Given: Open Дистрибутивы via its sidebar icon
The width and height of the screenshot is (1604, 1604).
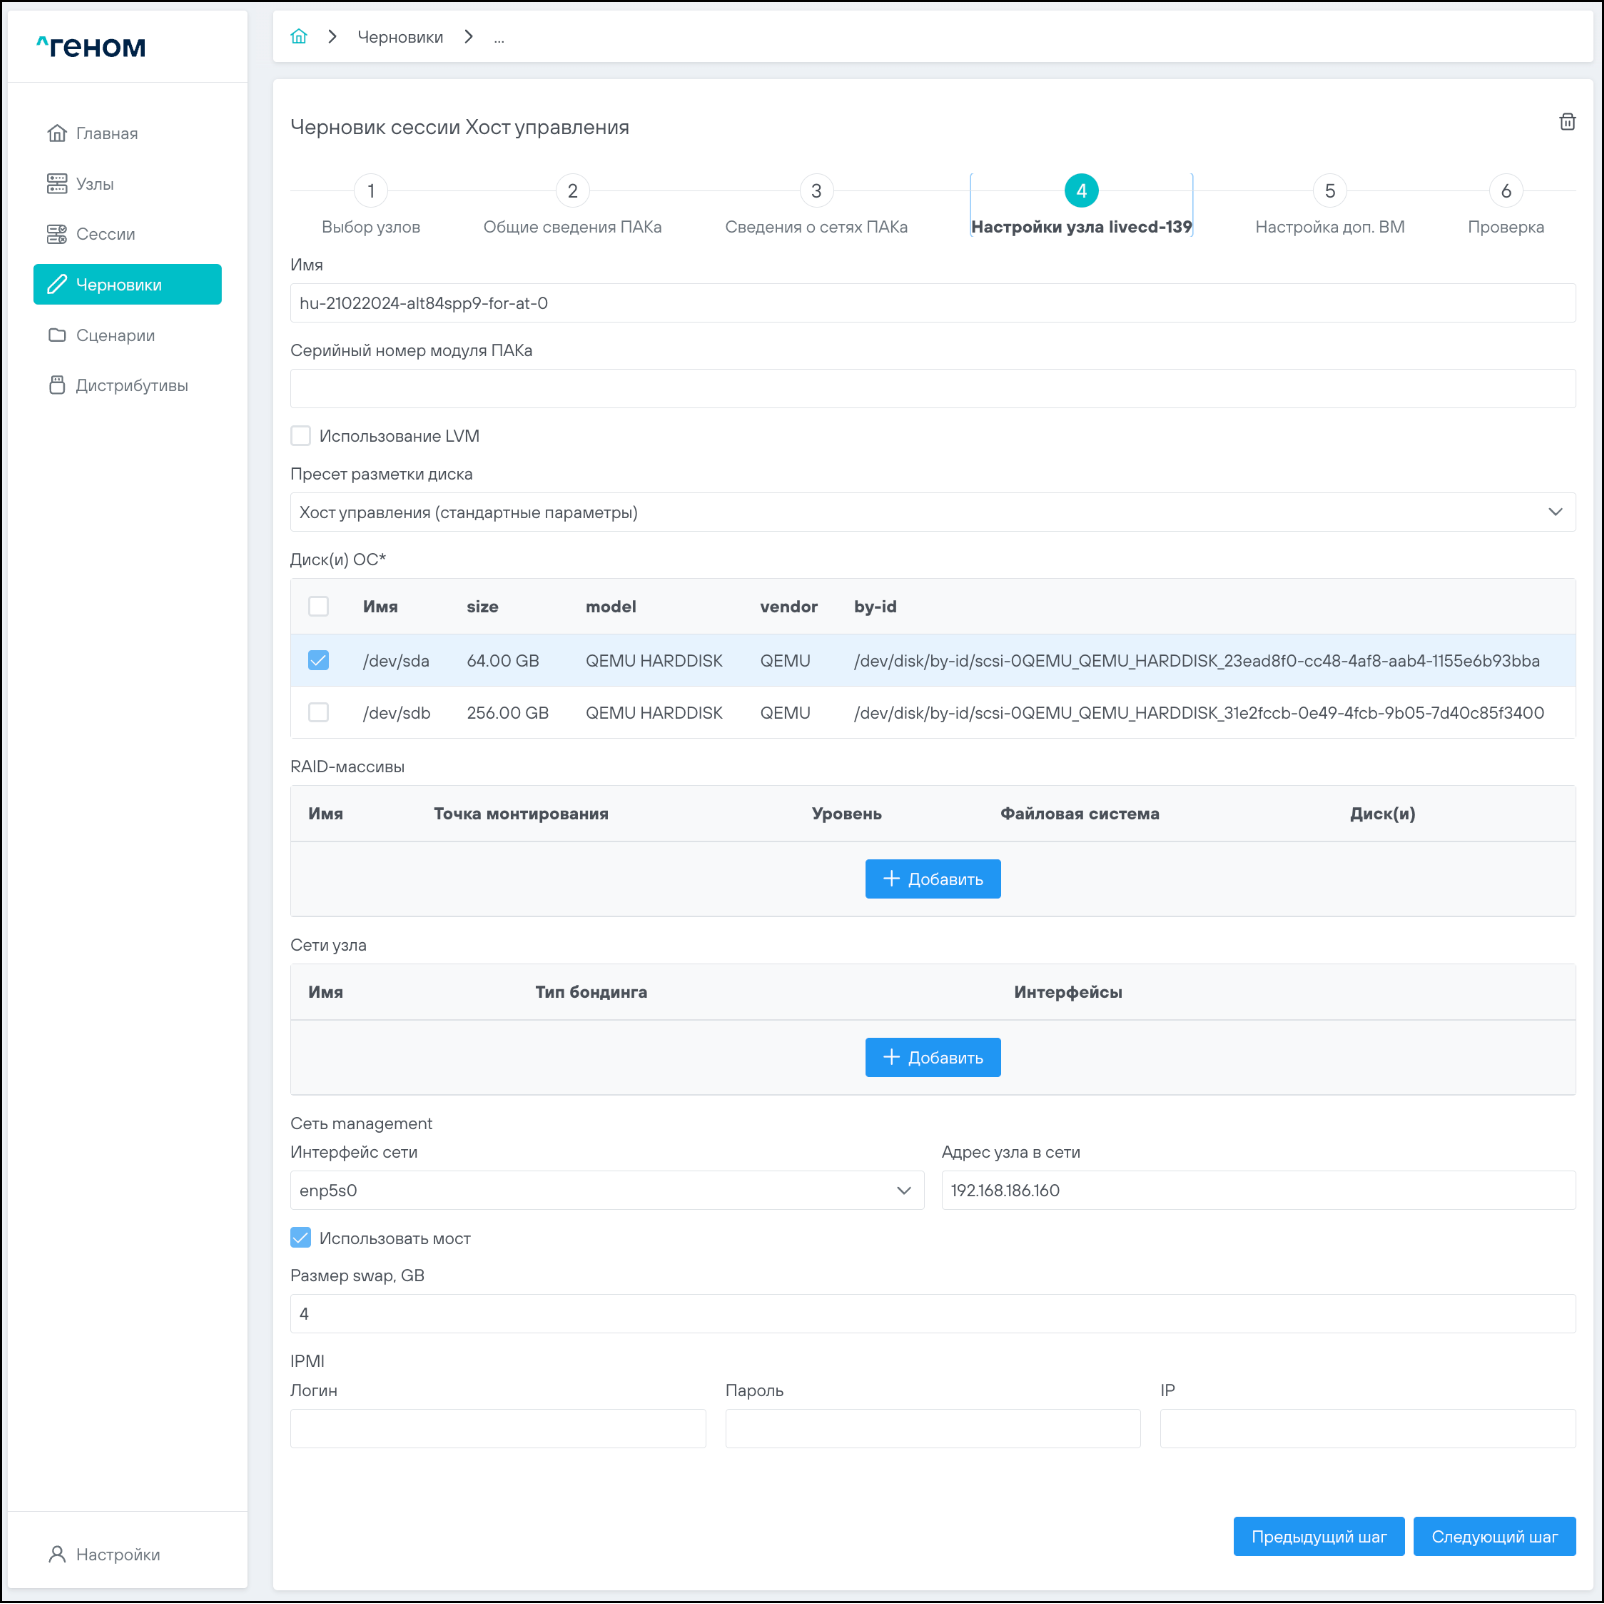Looking at the screenshot, I should coord(57,385).
